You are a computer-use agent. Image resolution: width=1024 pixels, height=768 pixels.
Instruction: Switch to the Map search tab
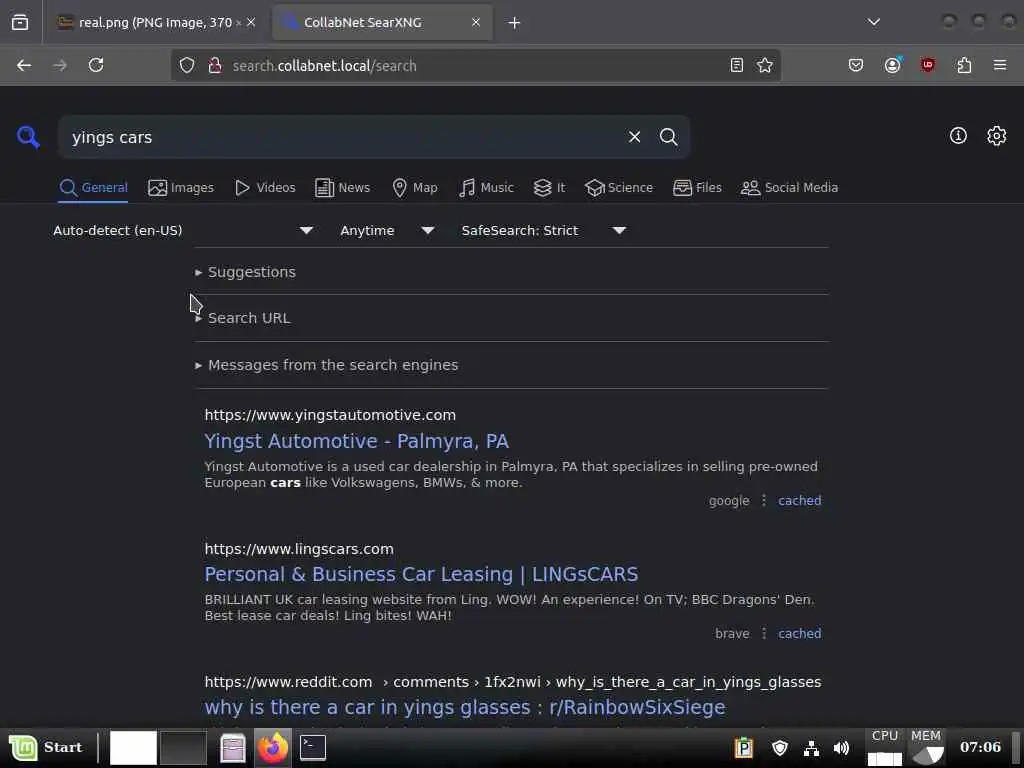[415, 187]
